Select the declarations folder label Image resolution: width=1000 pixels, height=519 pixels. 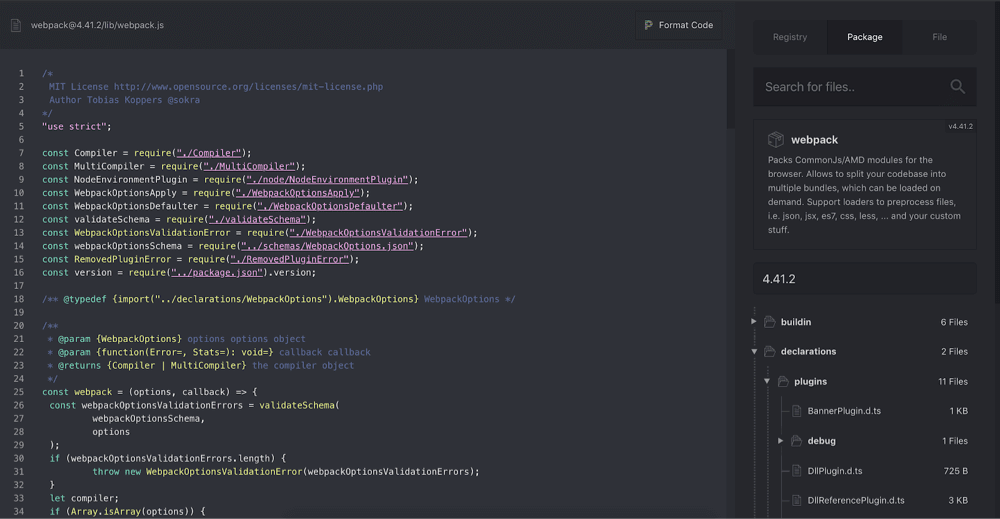(808, 351)
